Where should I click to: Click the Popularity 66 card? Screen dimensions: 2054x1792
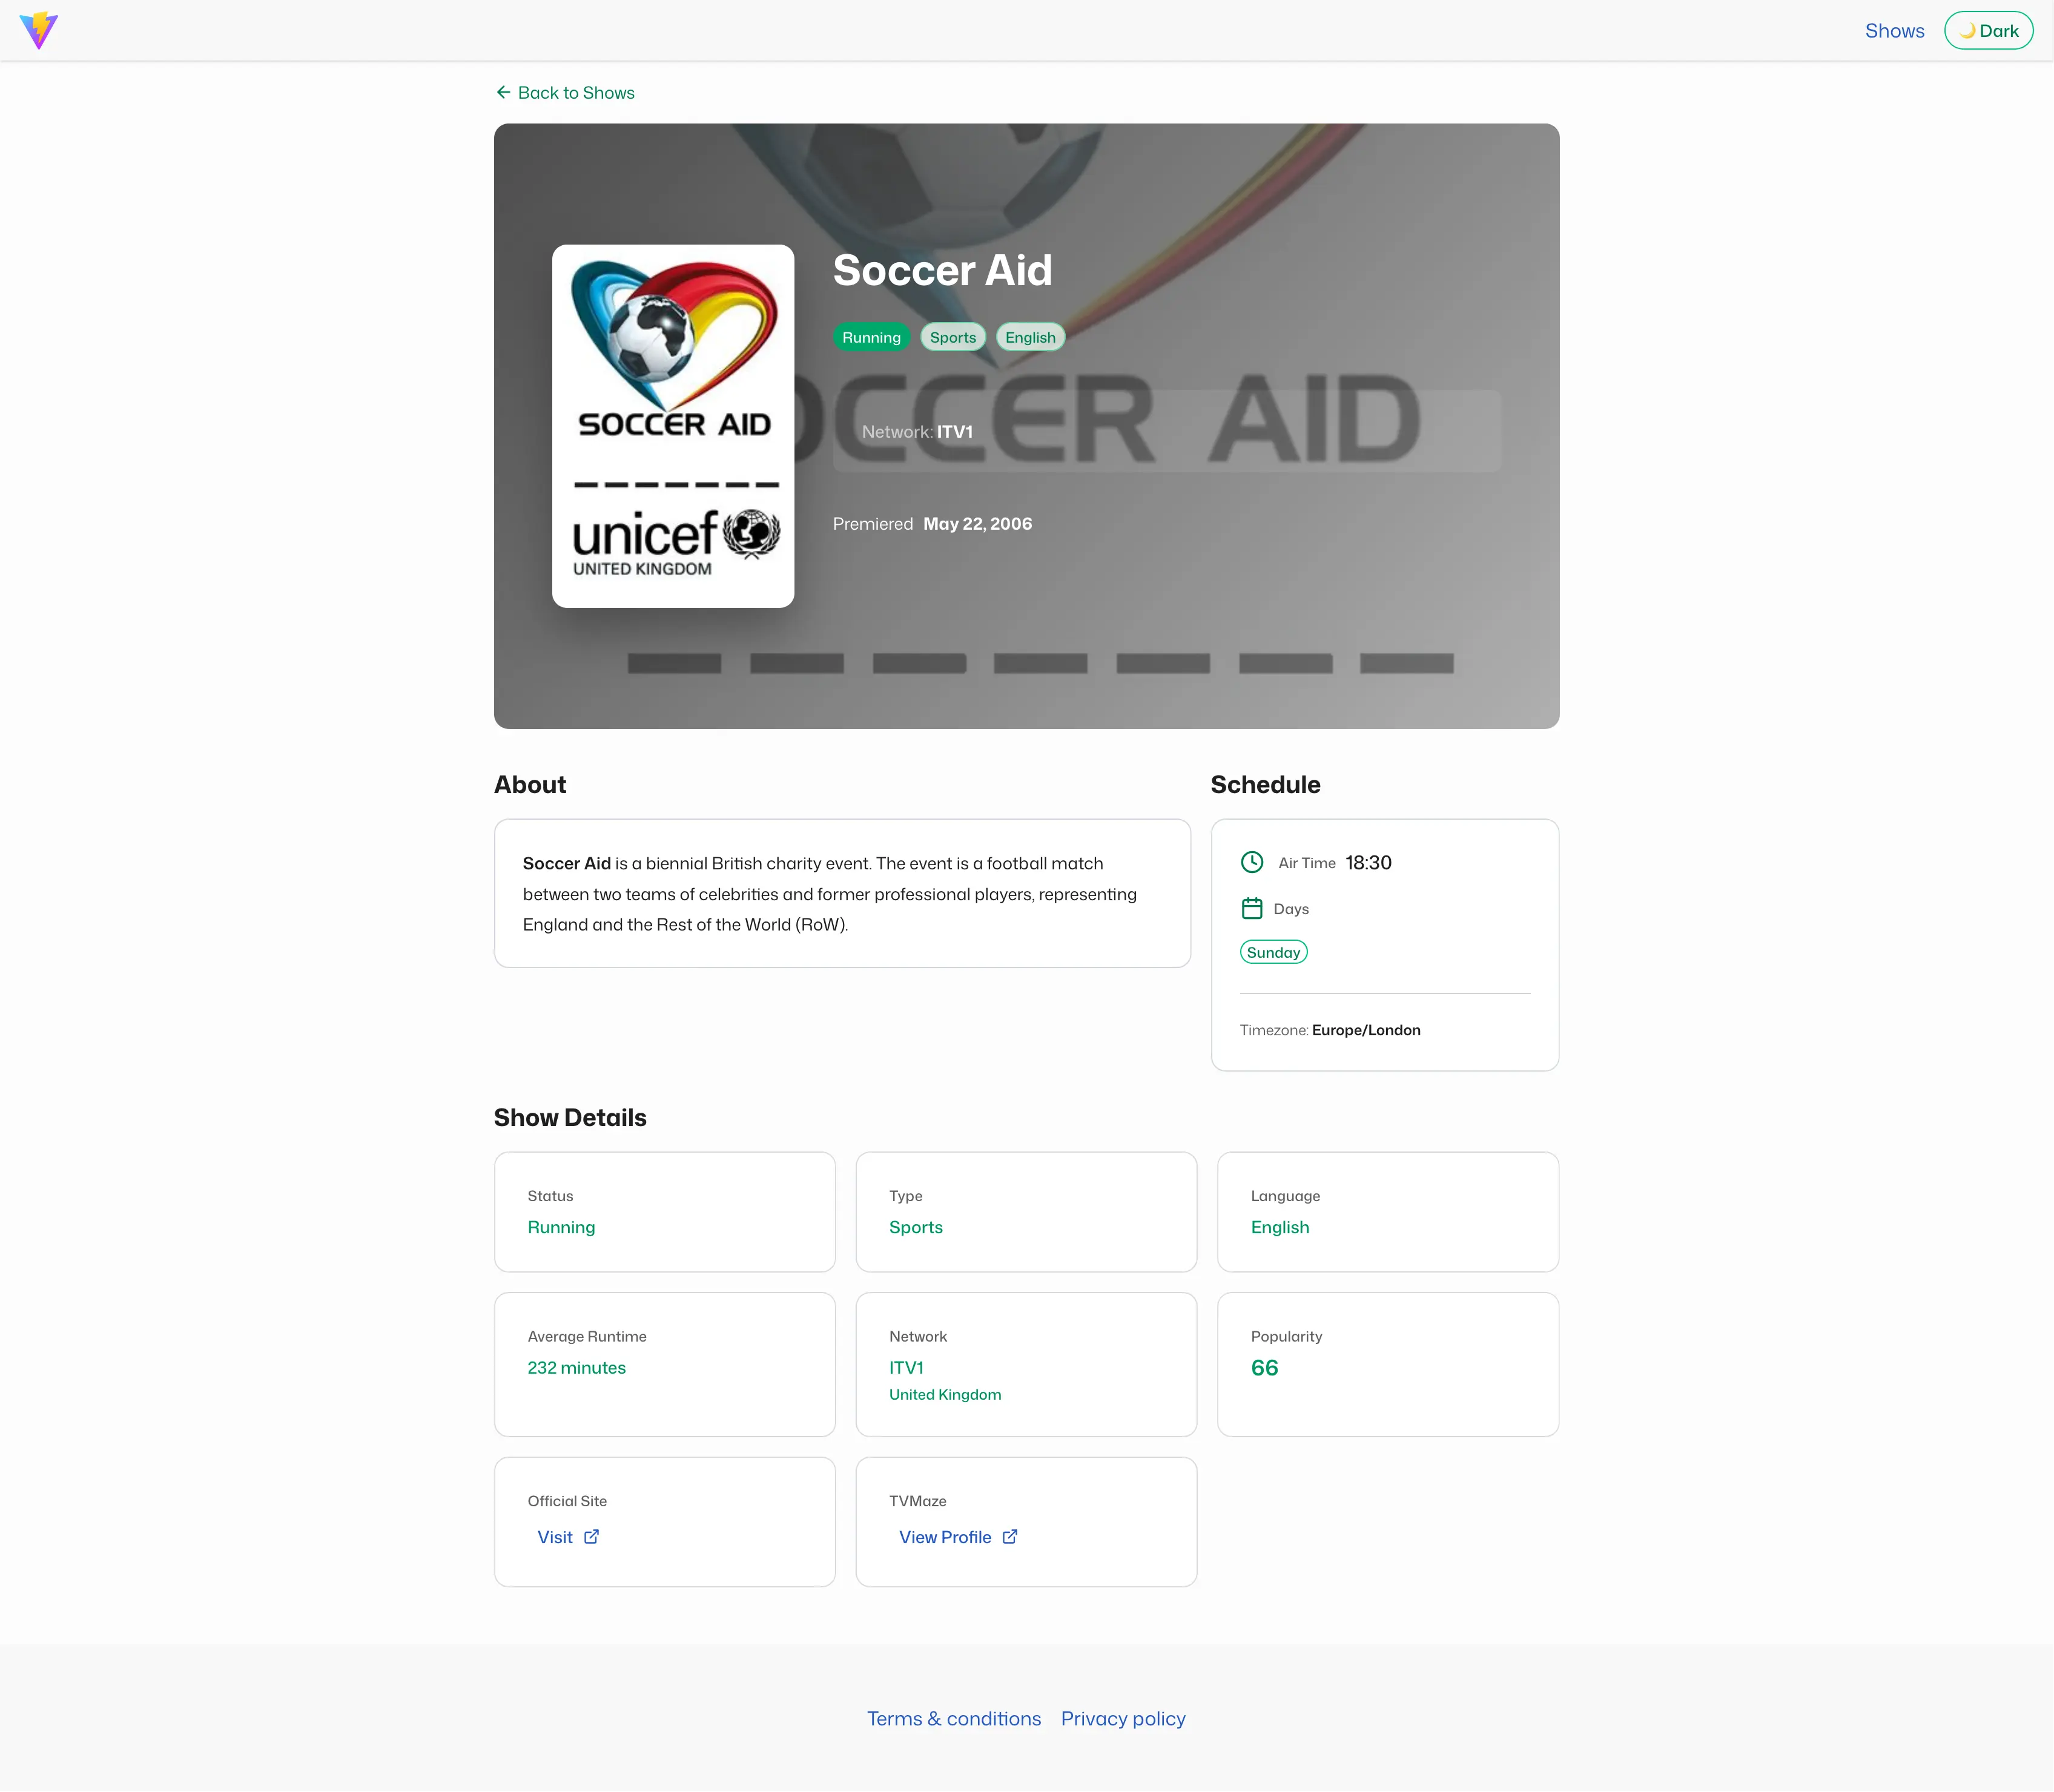click(x=1388, y=1364)
